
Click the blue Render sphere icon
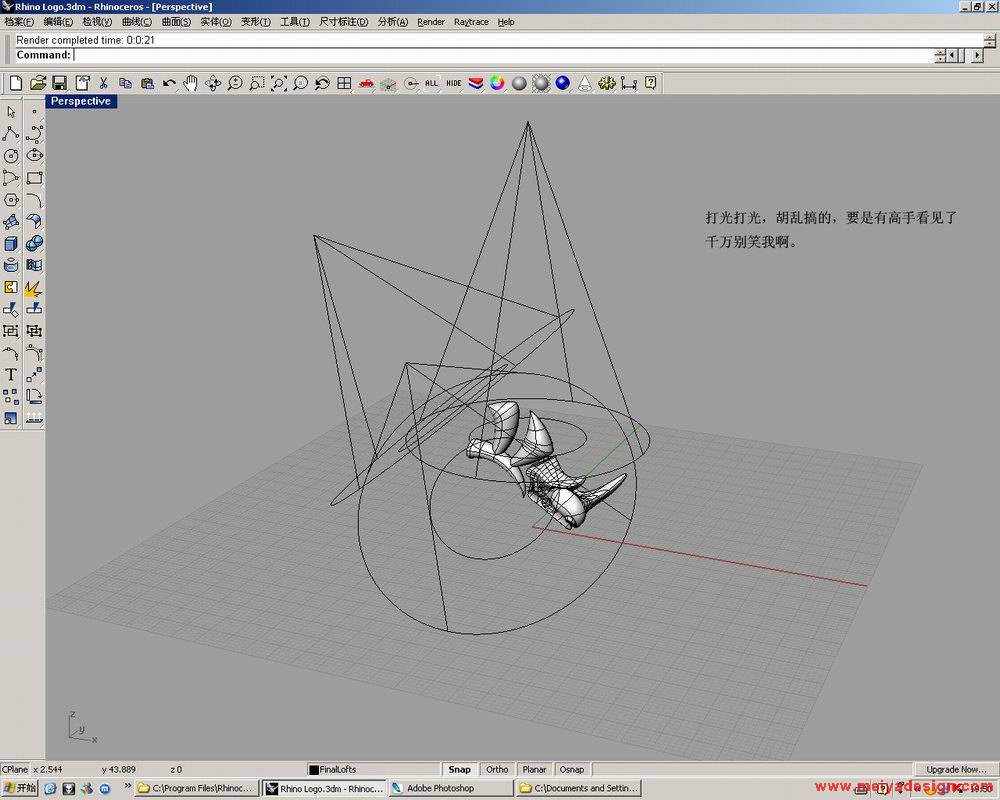coord(562,83)
